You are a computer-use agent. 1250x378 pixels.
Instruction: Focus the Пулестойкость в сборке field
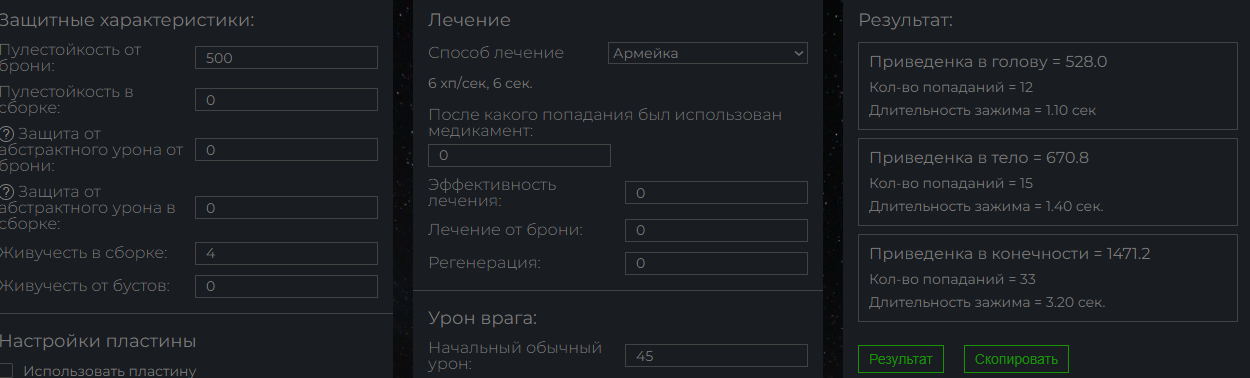point(286,100)
